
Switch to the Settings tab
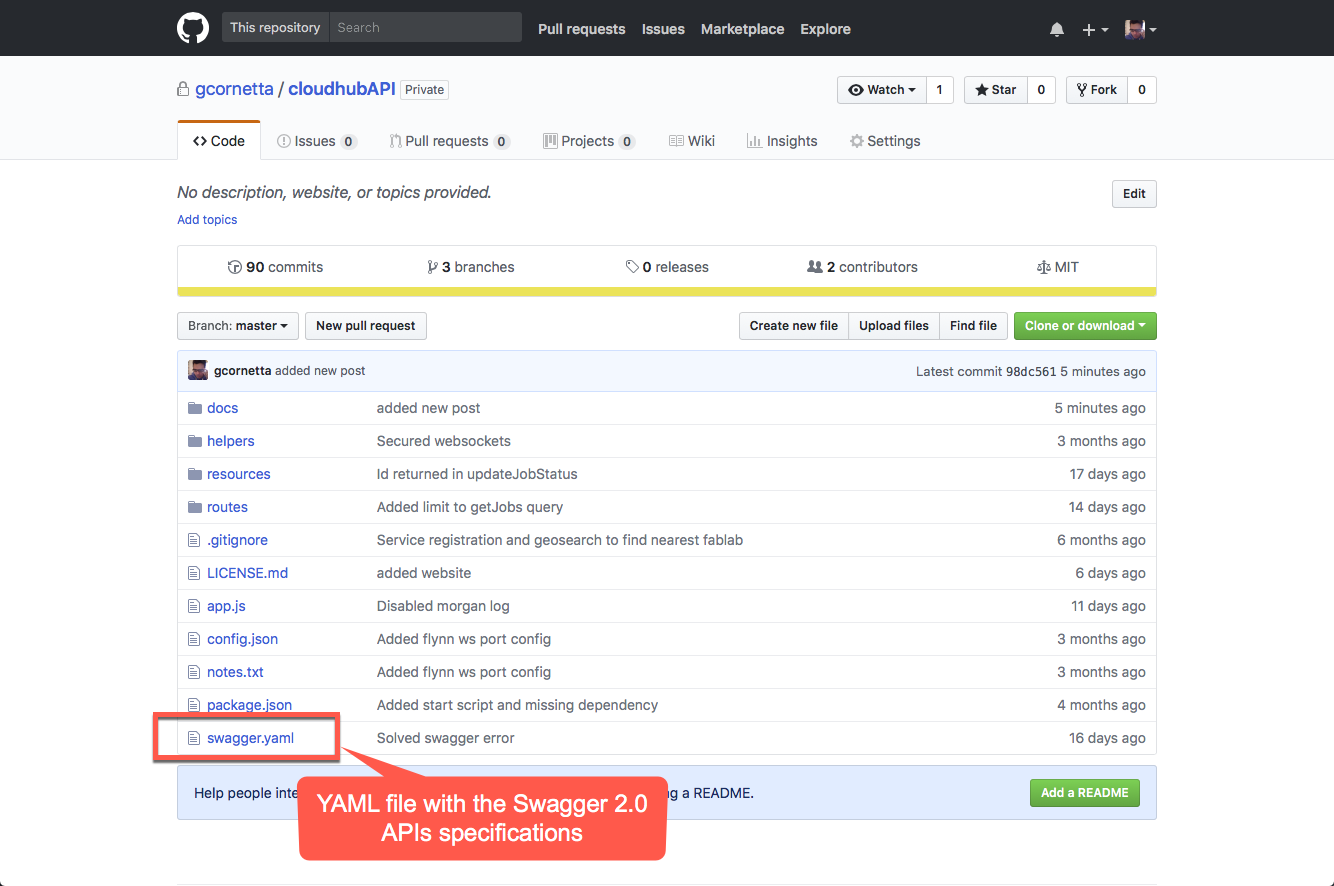coord(885,141)
